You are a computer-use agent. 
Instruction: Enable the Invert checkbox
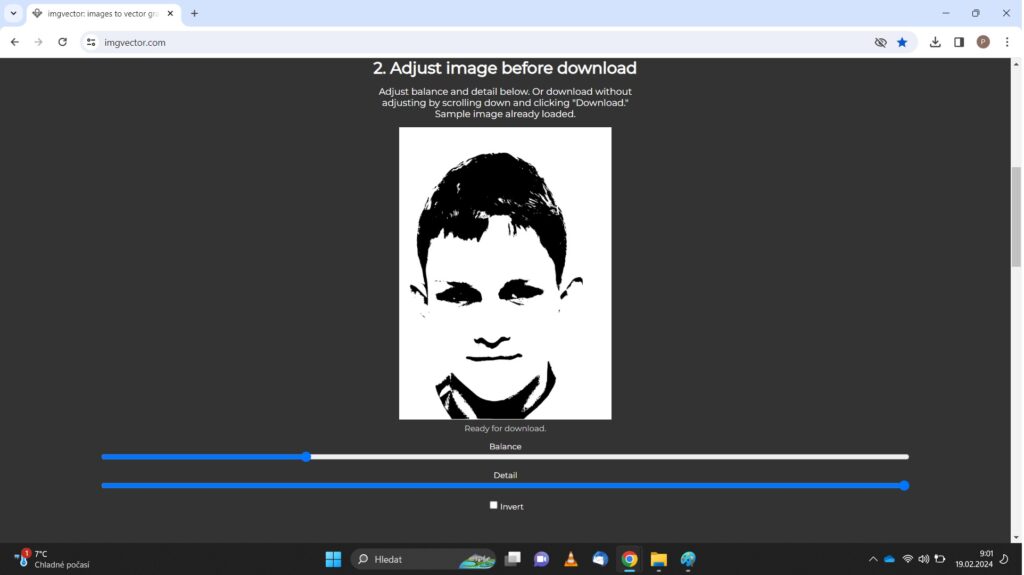[x=493, y=505]
